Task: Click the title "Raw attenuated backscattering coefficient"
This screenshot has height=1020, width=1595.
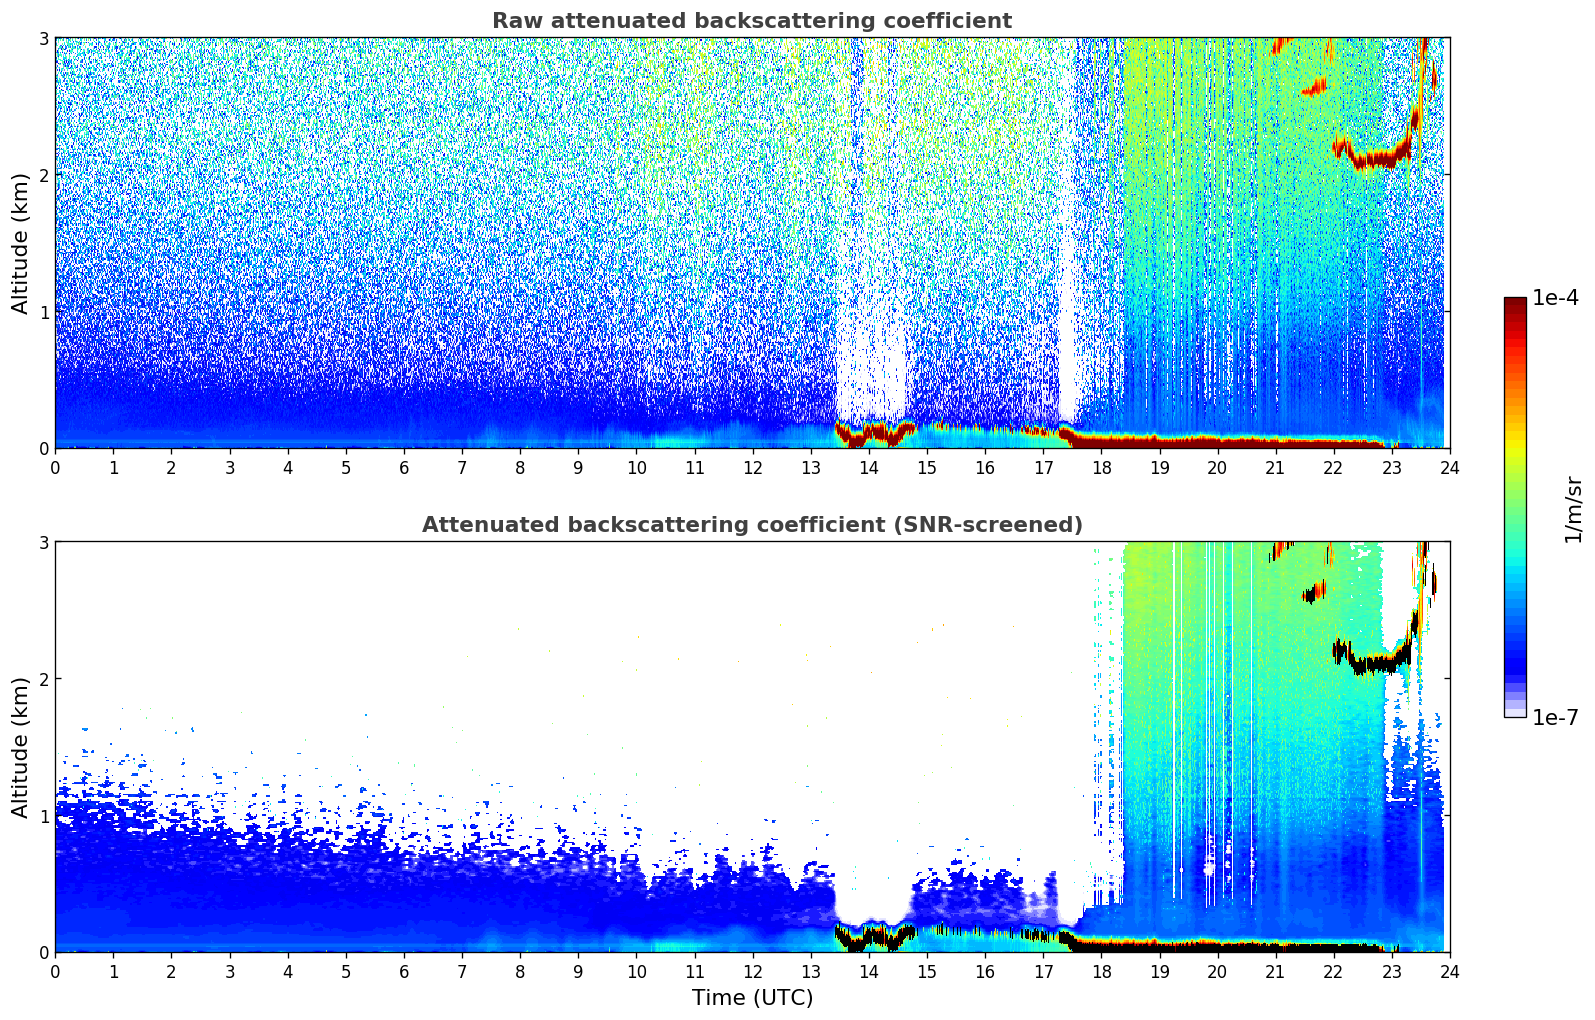Action: (x=752, y=21)
